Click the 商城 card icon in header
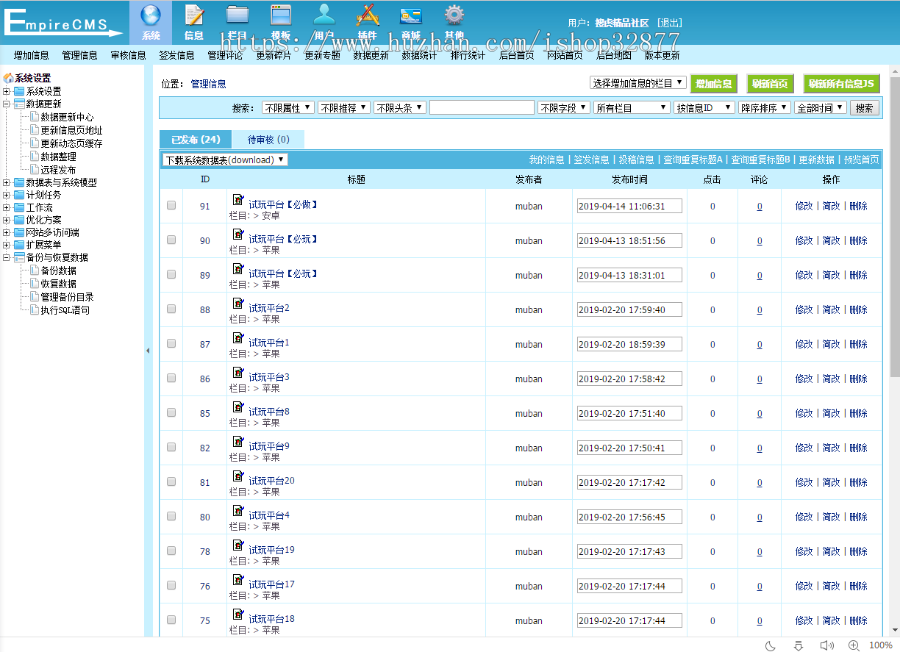Image resolution: width=900 pixels, height=652 pixels. click(410, 16)
